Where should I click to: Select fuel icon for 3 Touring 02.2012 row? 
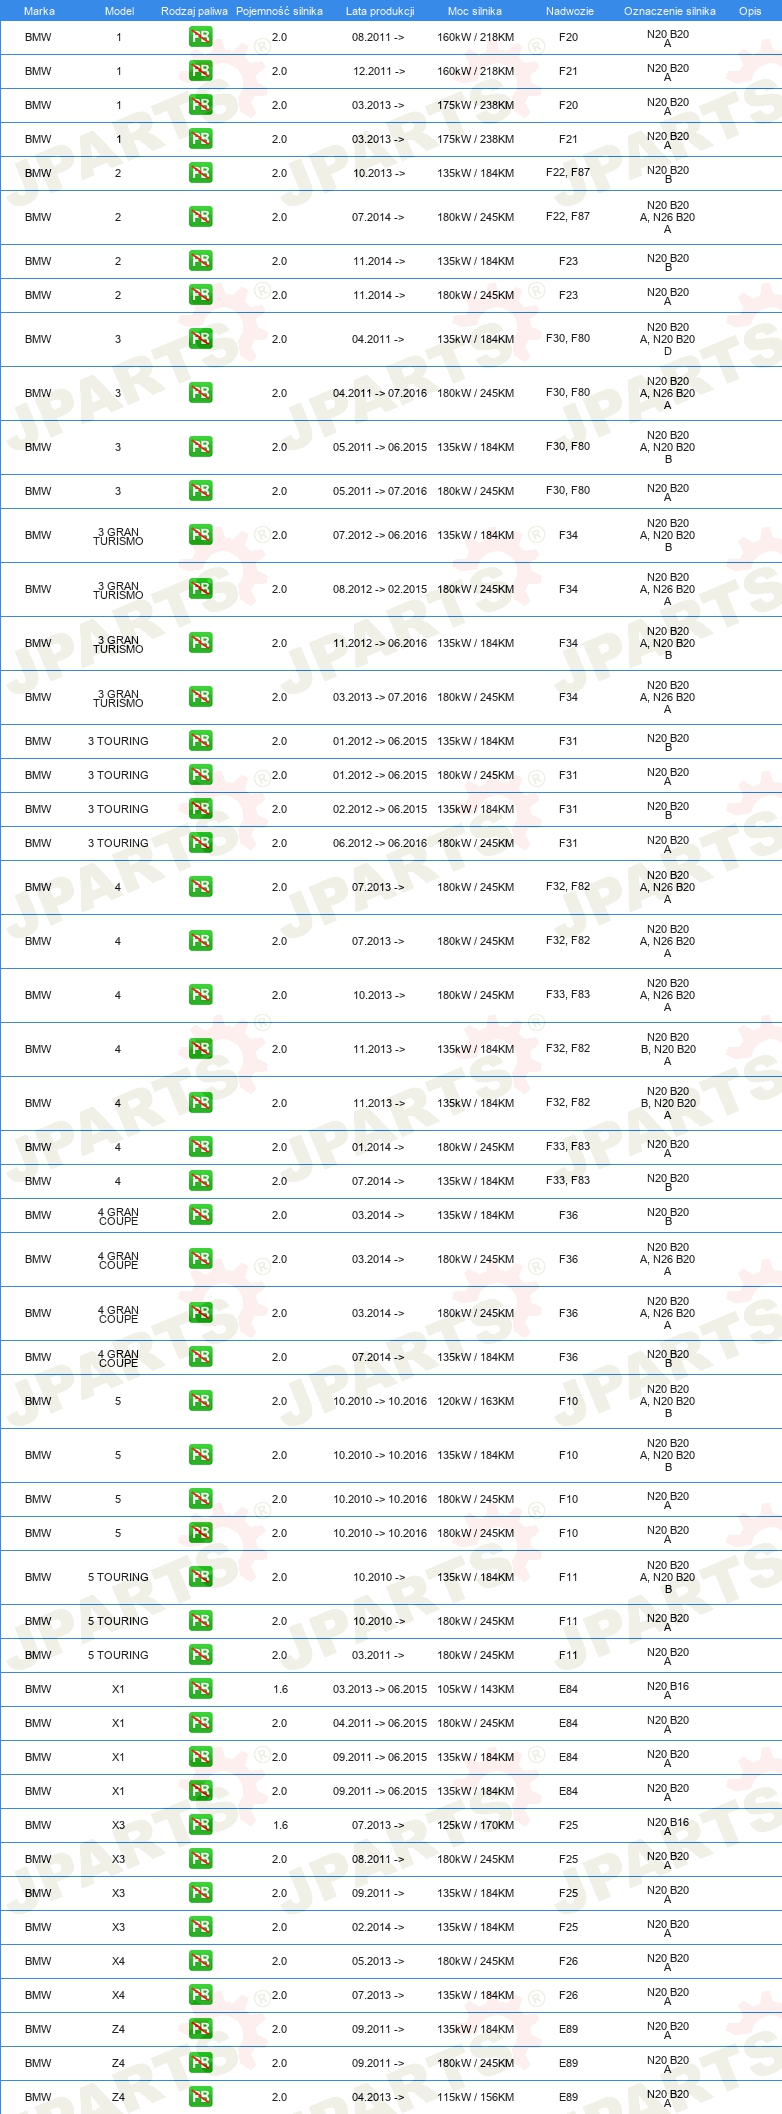pyautogui.click(x=200, y=809)
